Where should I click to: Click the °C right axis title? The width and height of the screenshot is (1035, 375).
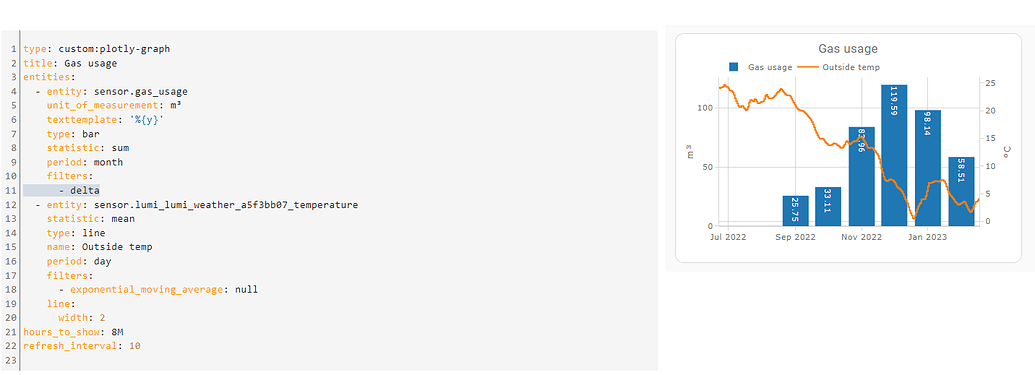tap(1007, 153)
